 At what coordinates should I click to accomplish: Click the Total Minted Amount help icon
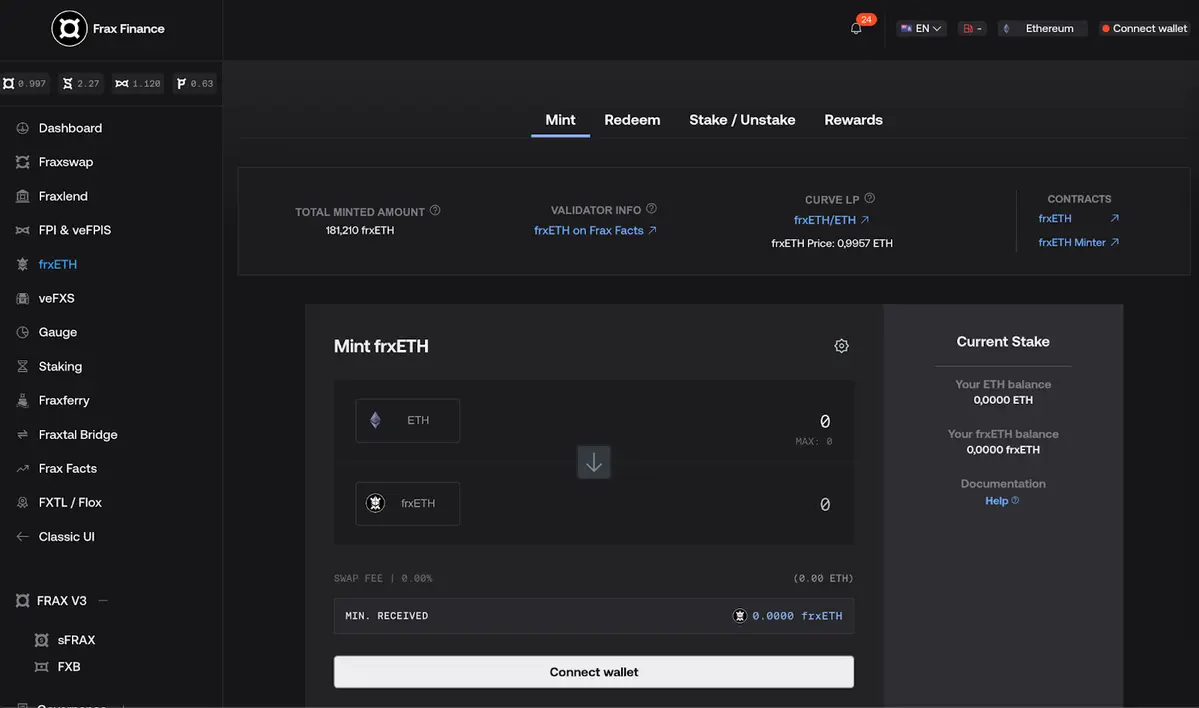tap(435, 211)
